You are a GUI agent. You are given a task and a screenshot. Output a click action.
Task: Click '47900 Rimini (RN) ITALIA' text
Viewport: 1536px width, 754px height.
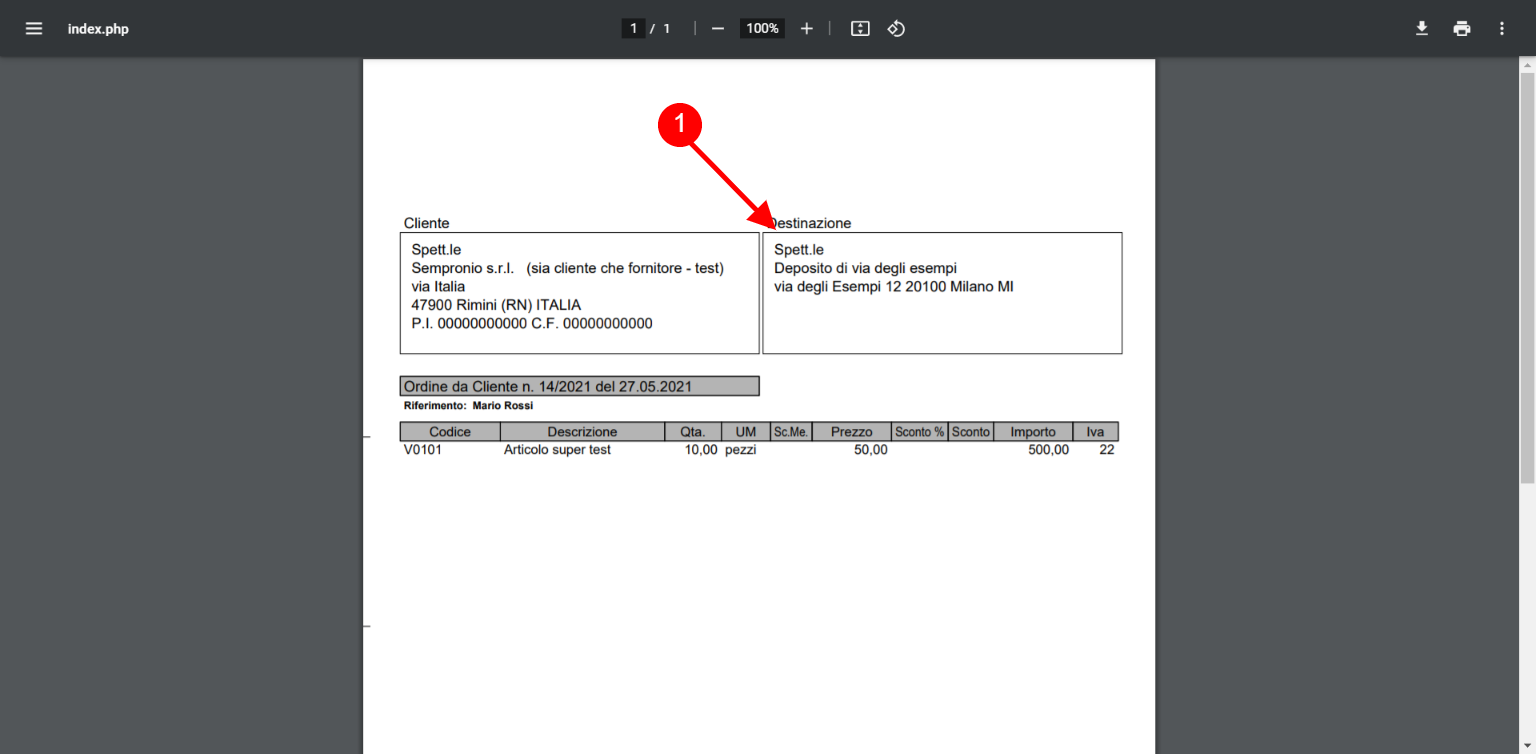point(496,305)
